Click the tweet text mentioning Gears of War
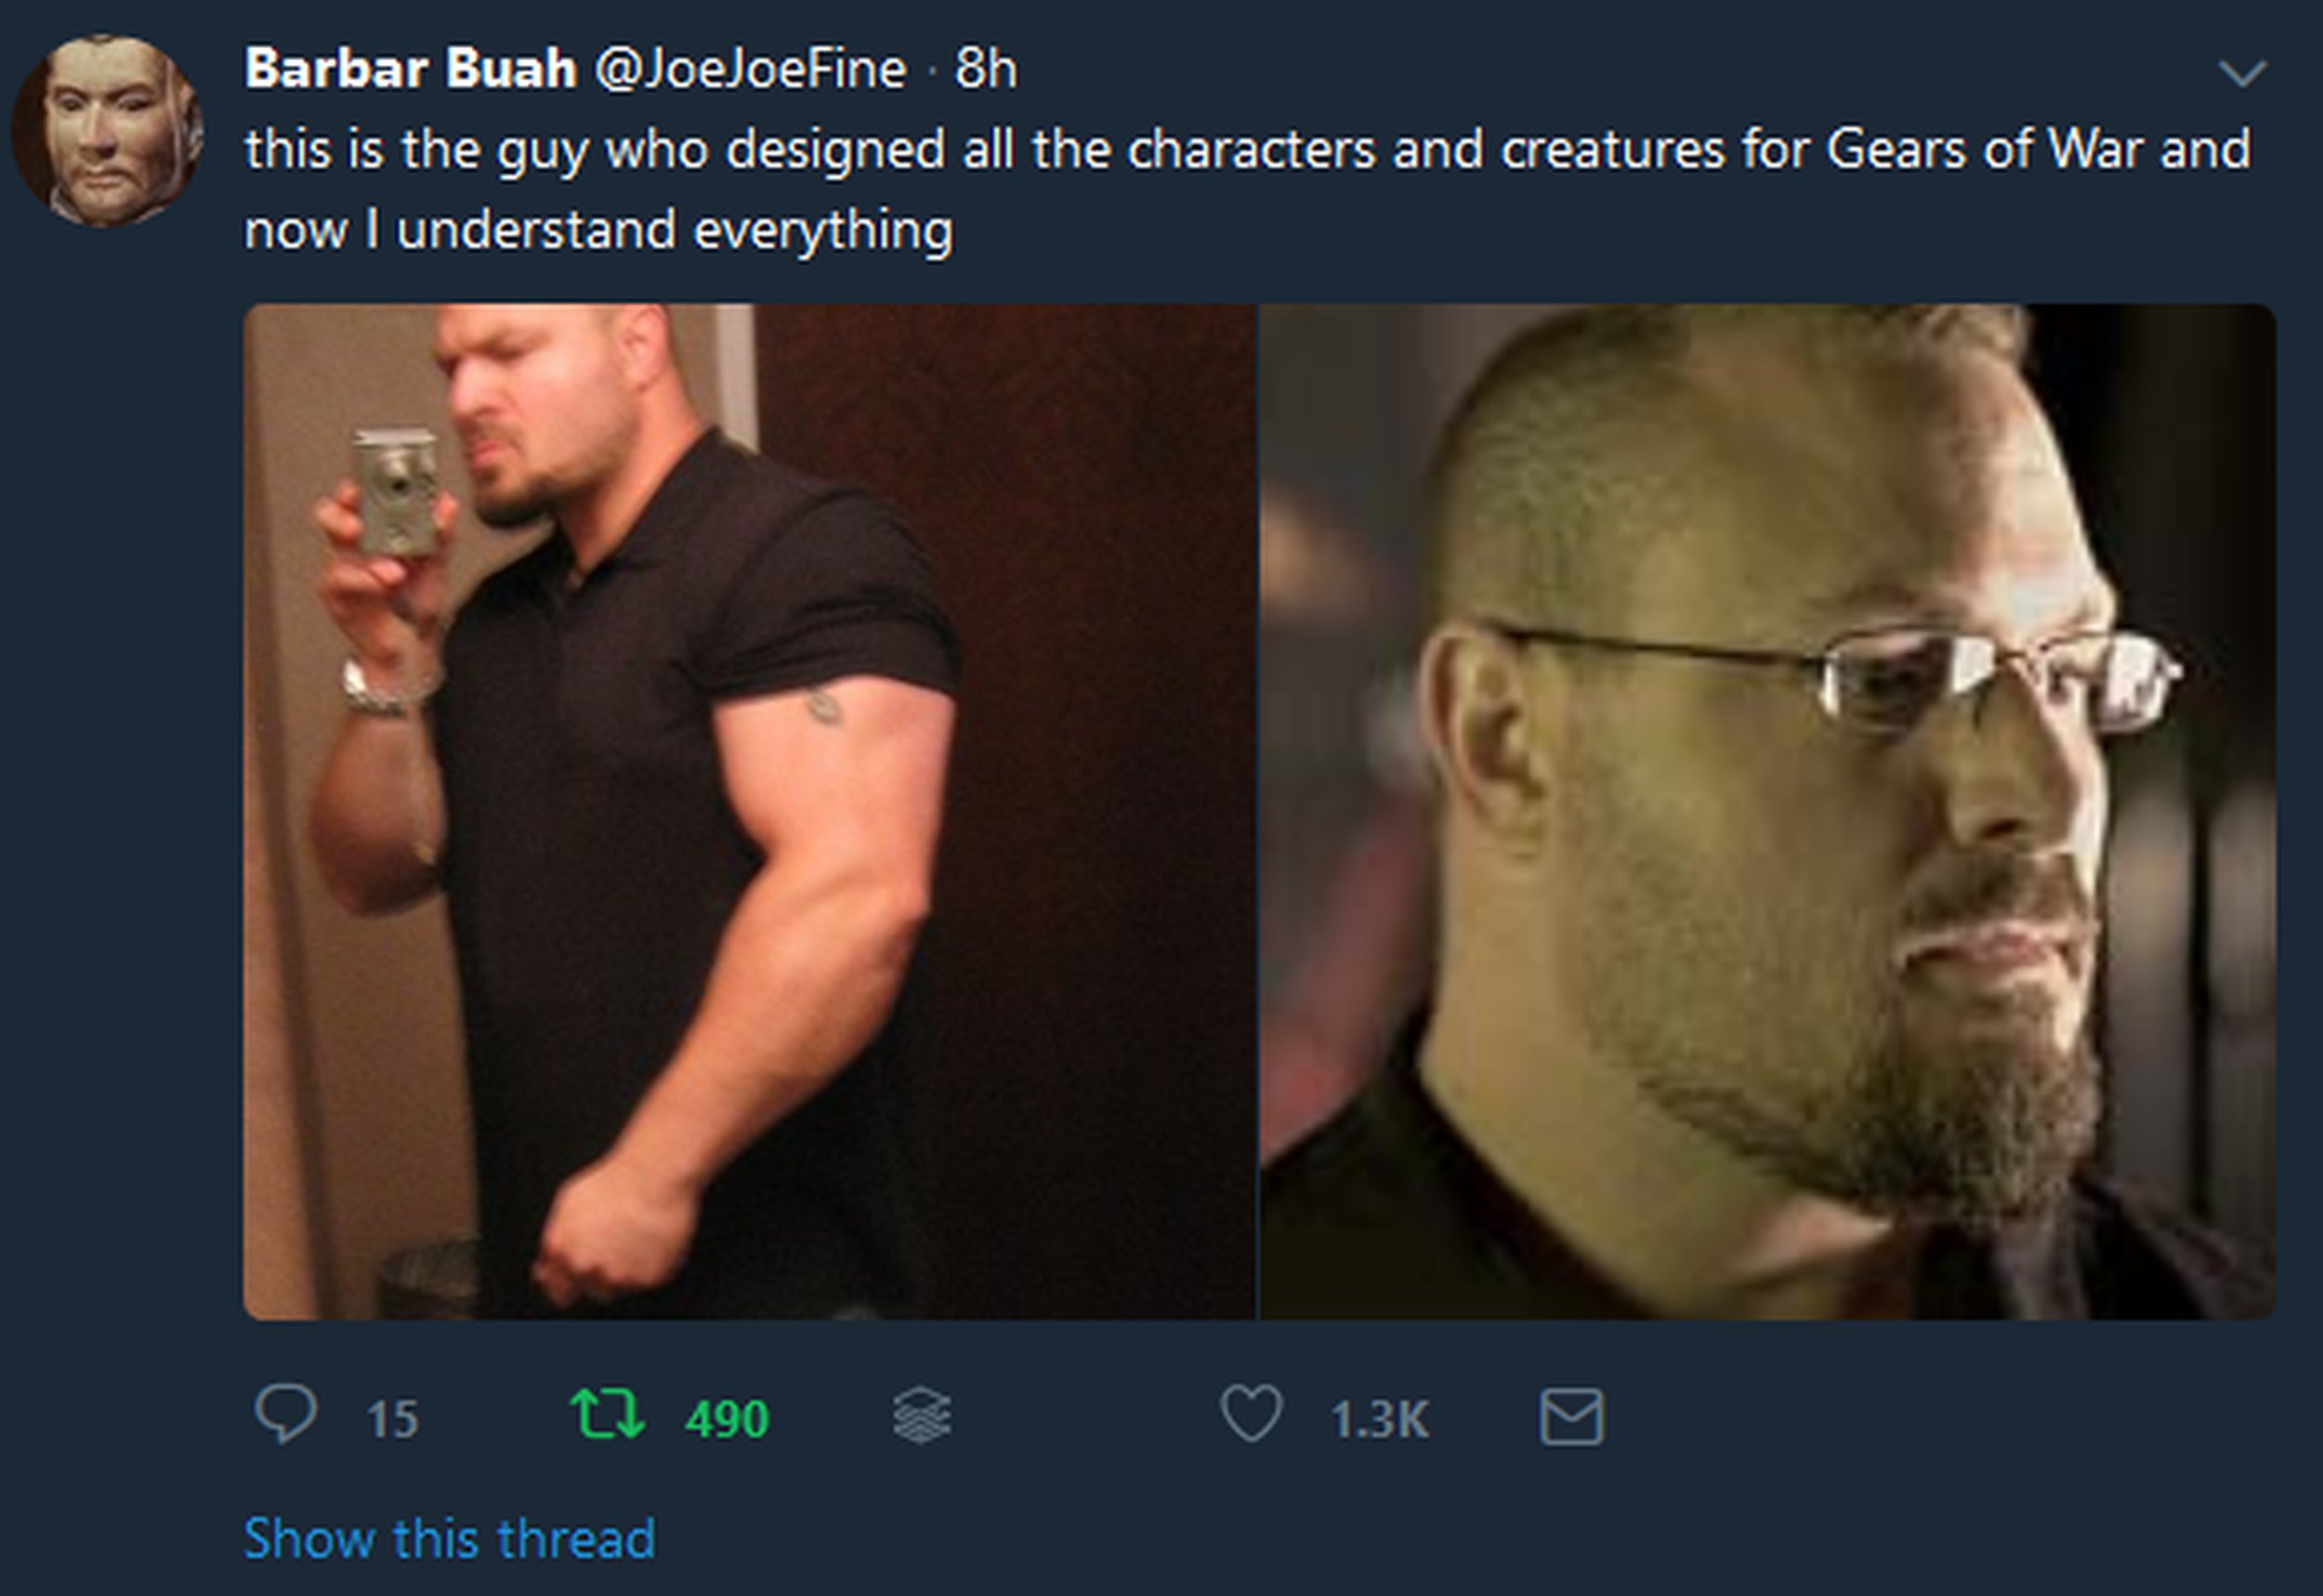2323x1596 pixels. [x=1247, y=150]
